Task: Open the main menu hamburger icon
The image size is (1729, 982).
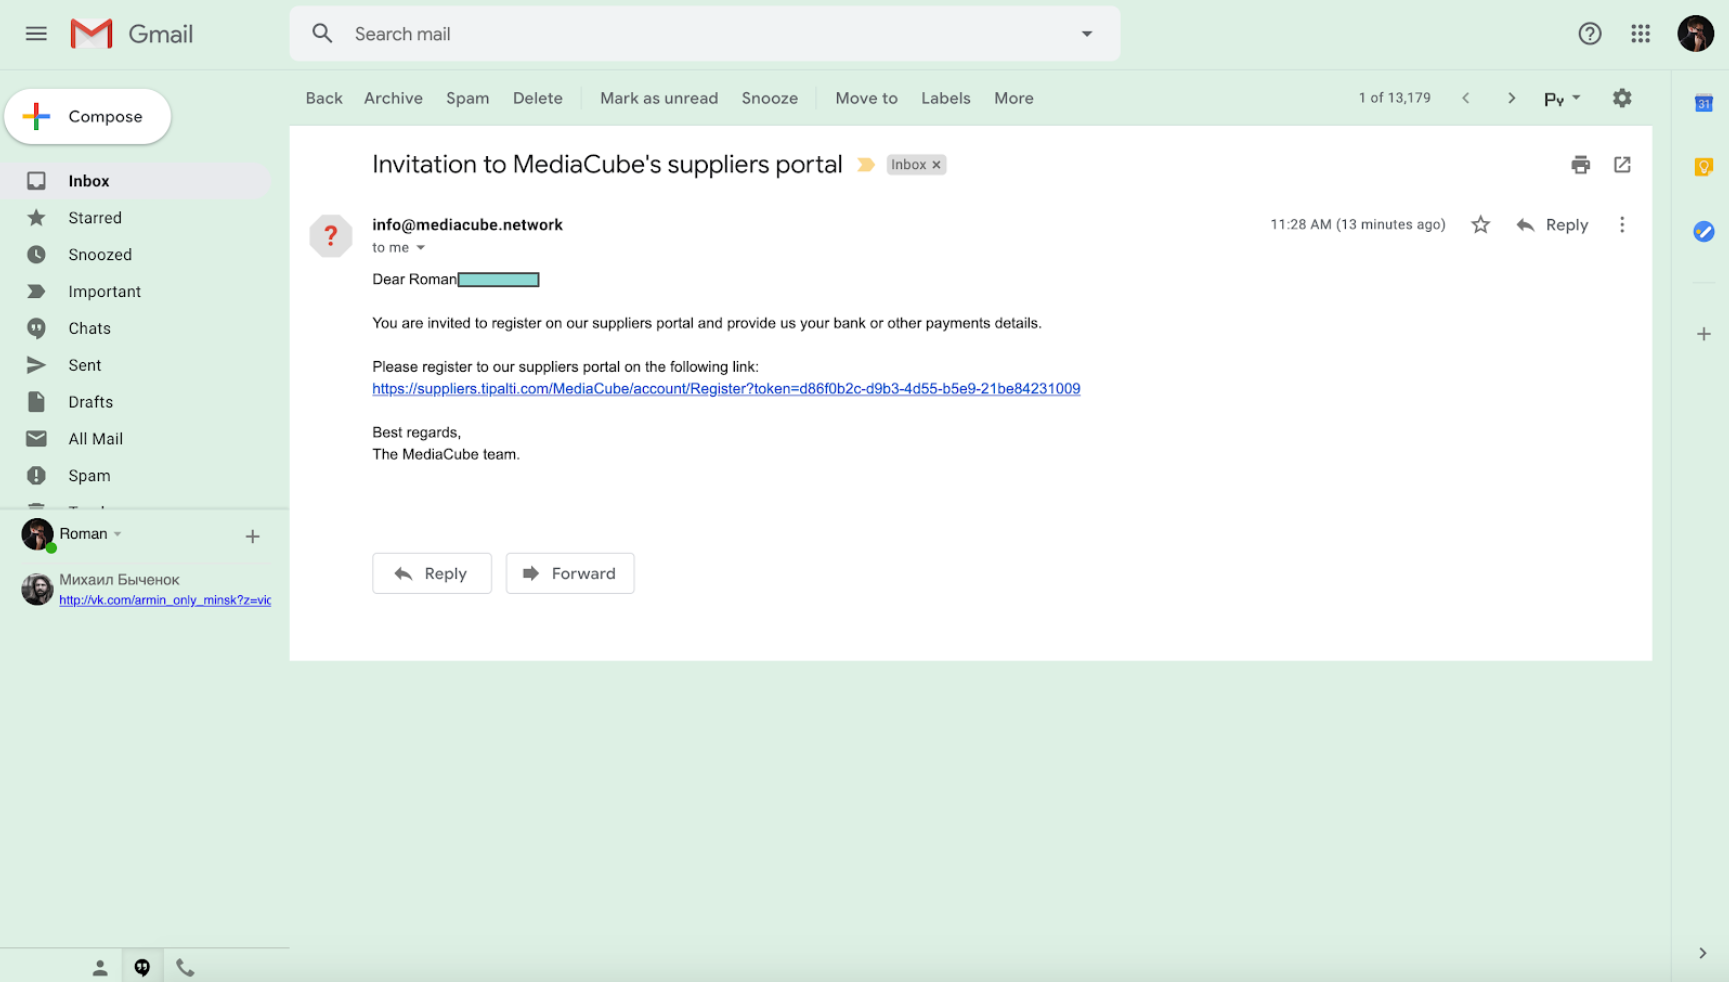Action: pyautogui.click(x=36, y=34)
